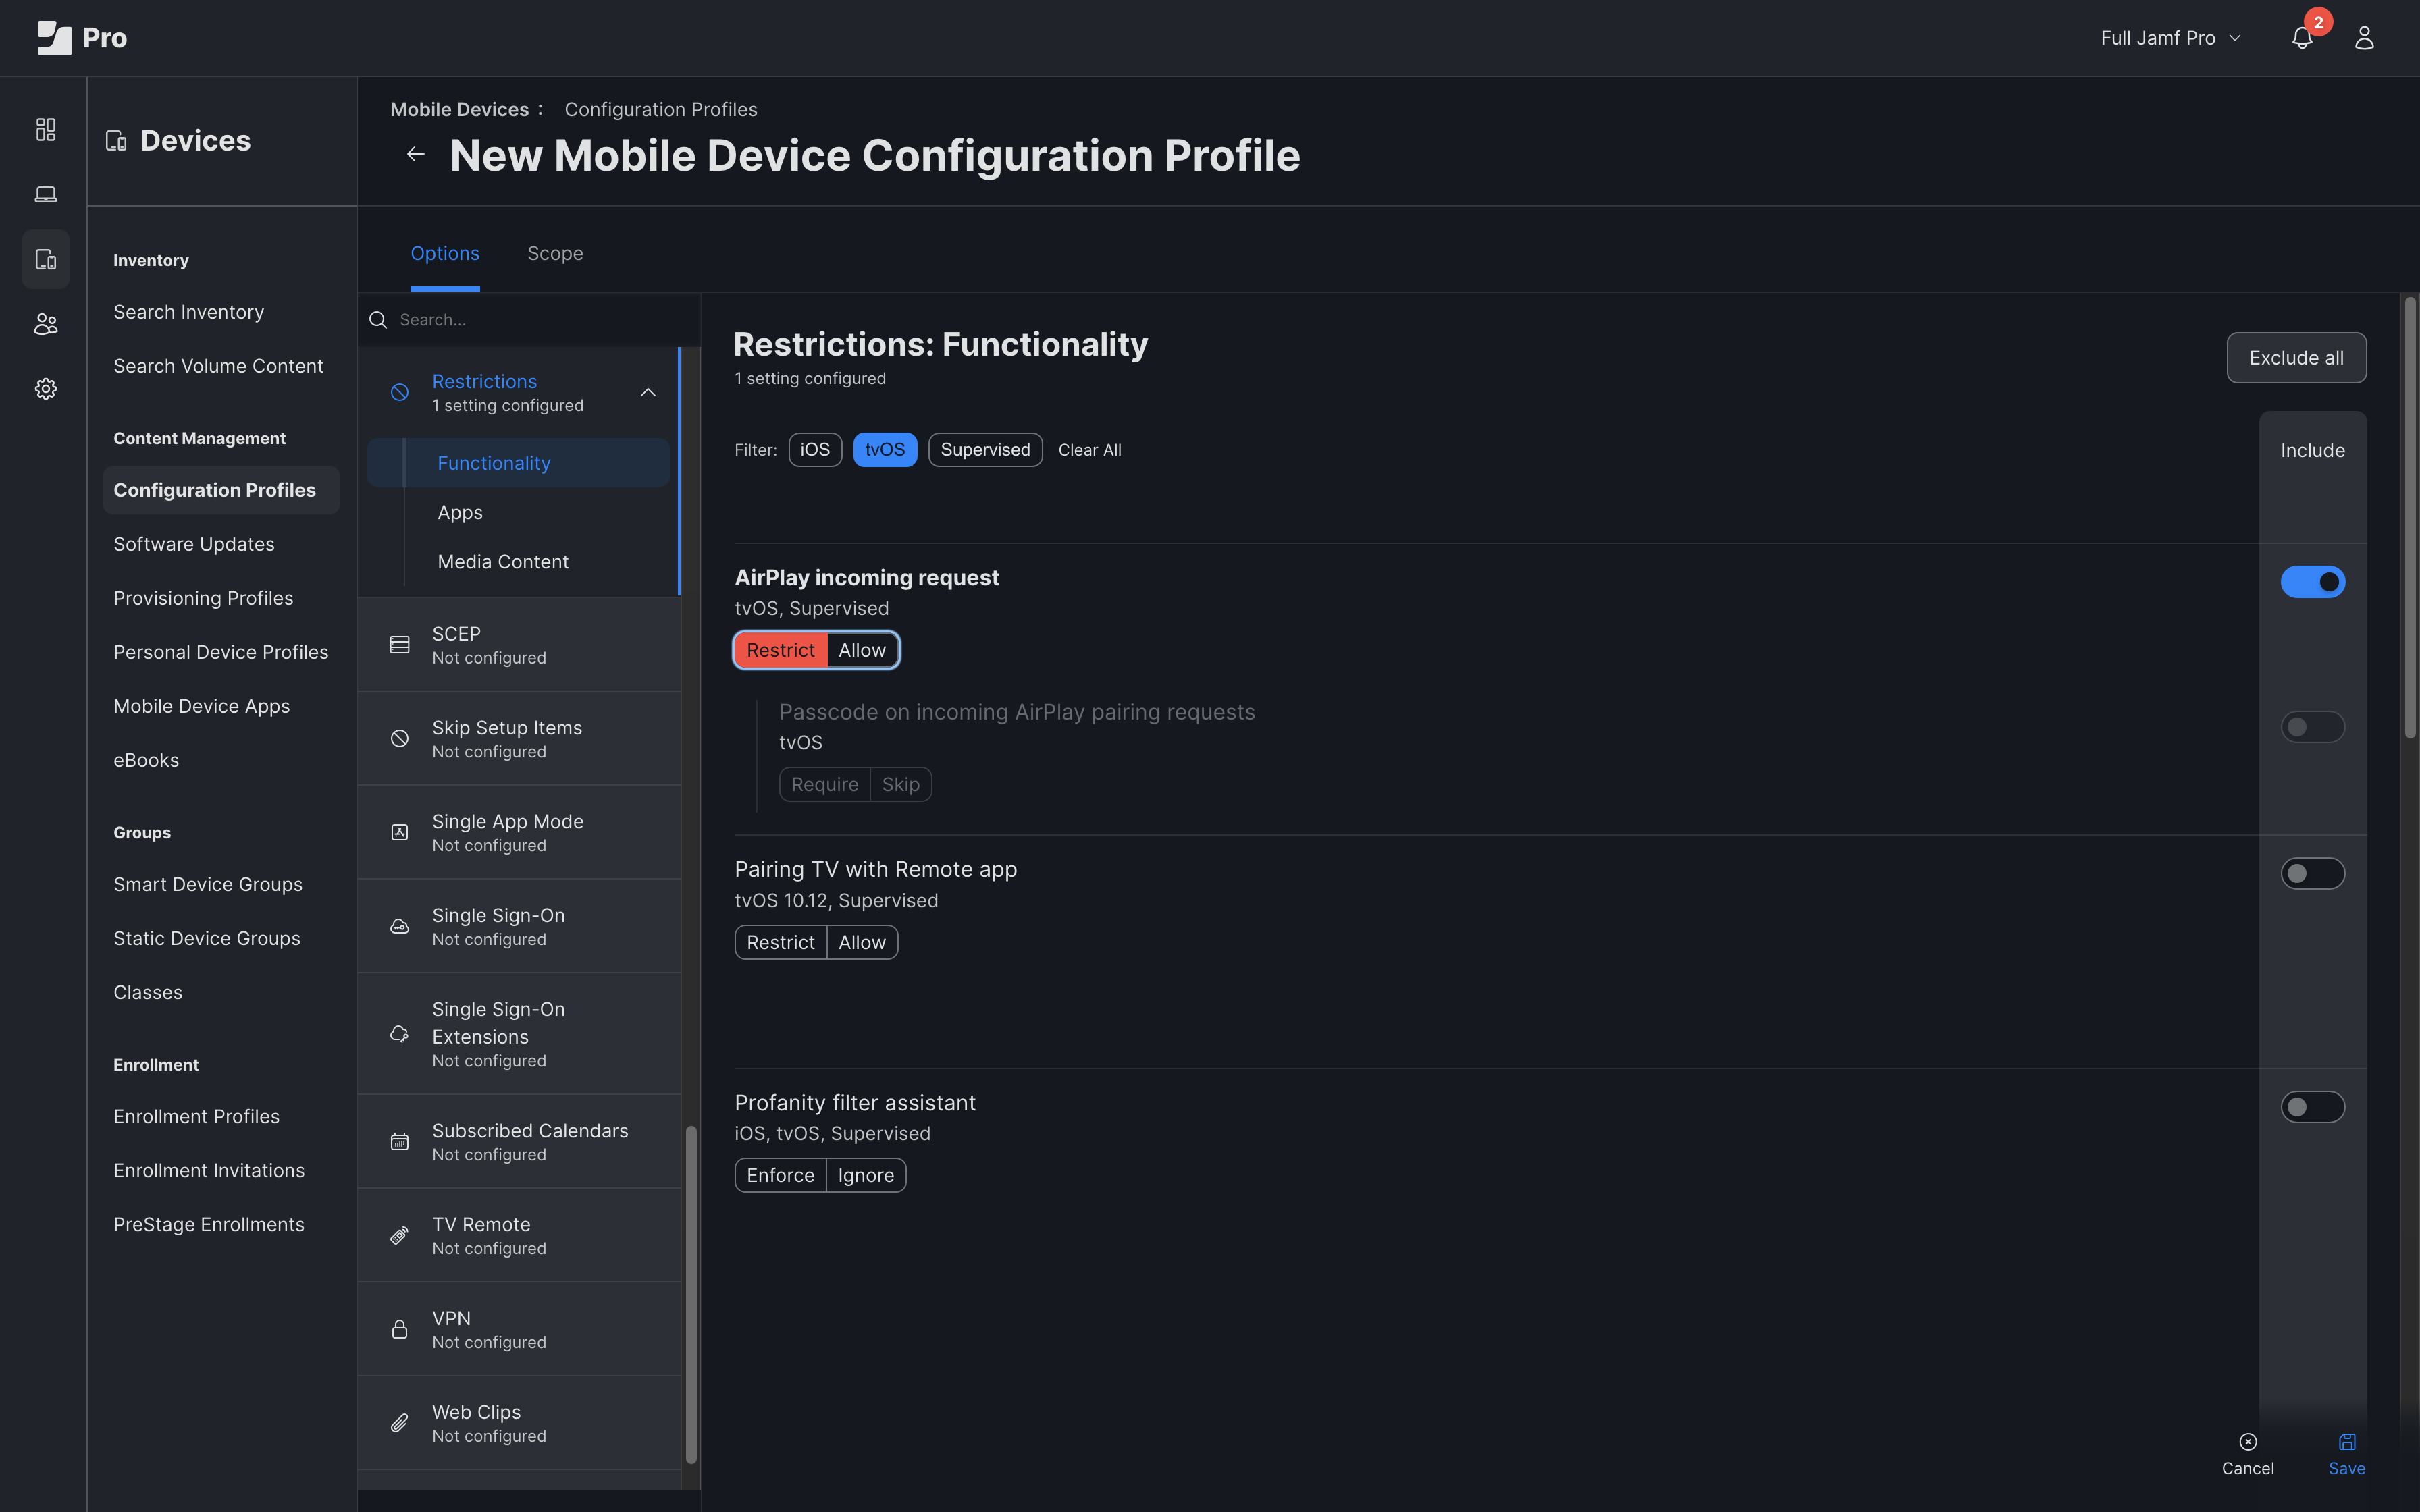Image resolution: width=2420 pixels, height=1512 pixels.
Task: Select Functionality under Restrictions
Action: click(x=519, y=463)
